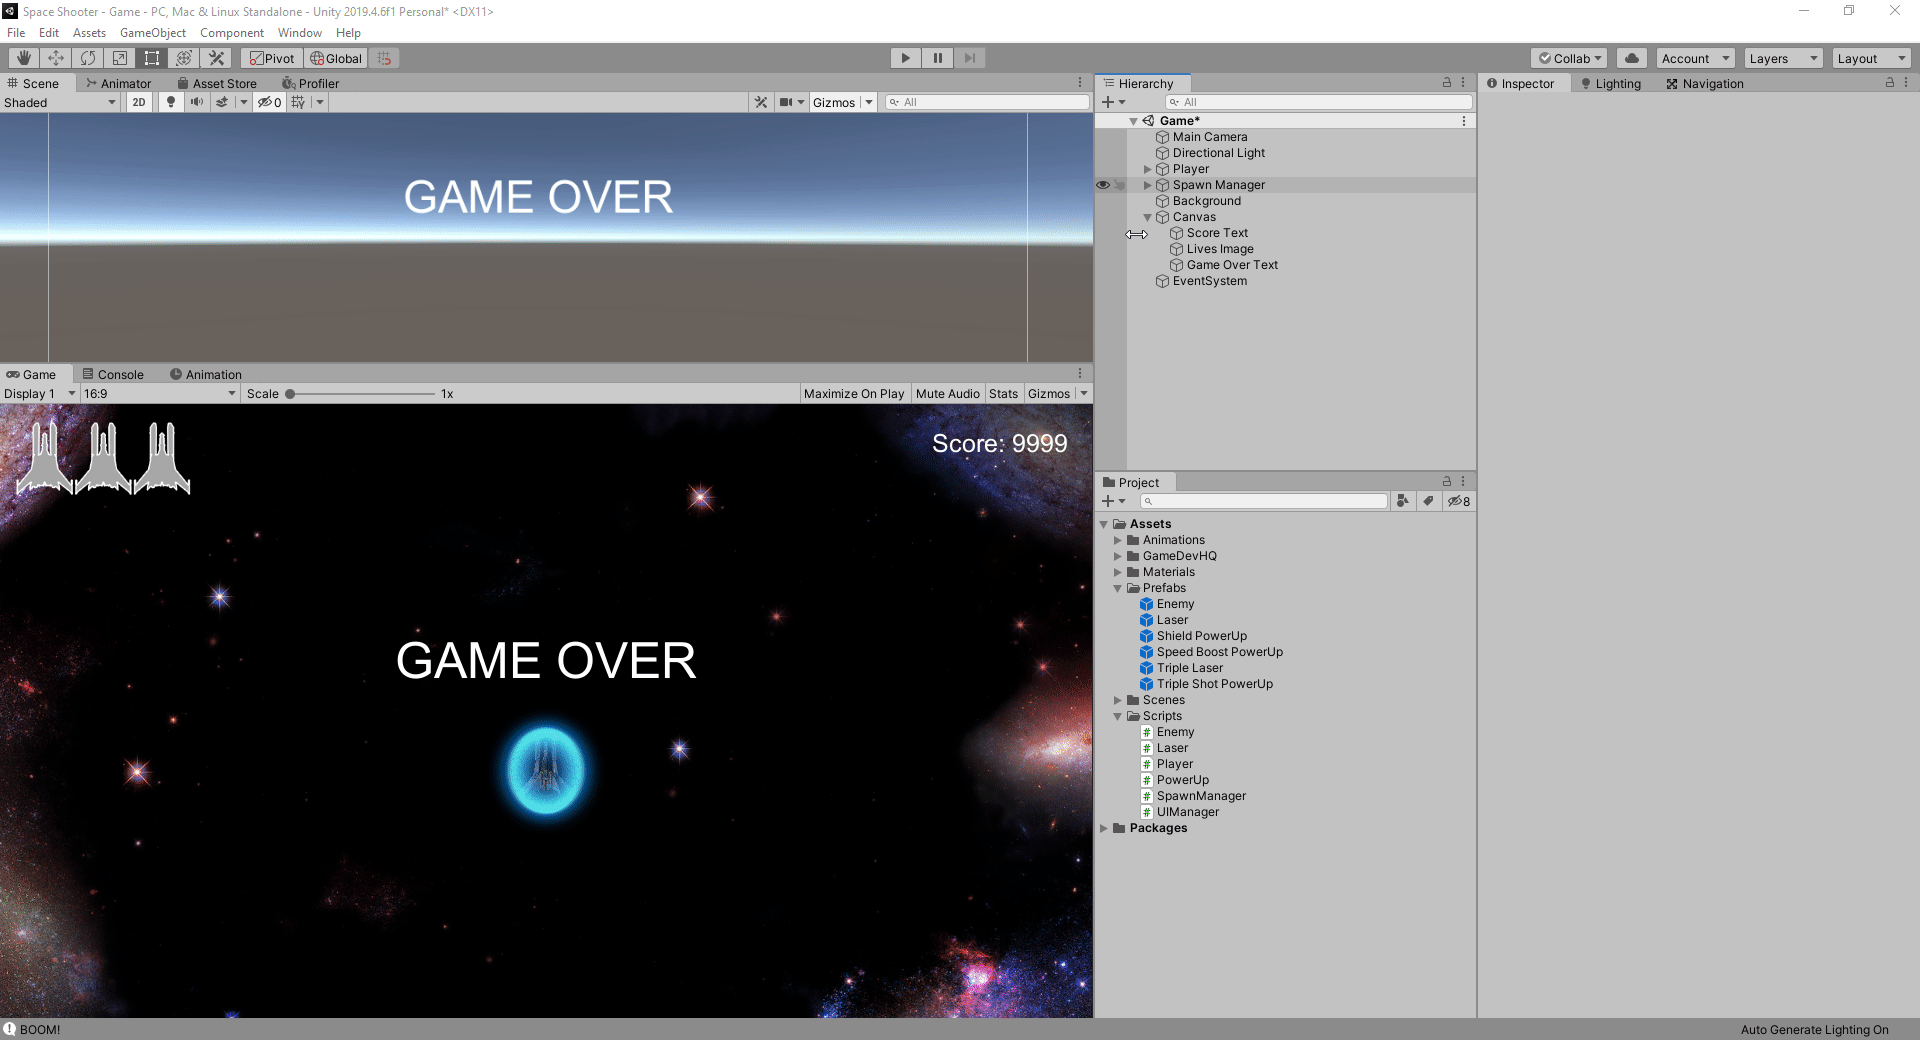Toggle hidden objects visibility counter in Scene
This screenshot has height=1040, width=1920.
[x=270, y=102]
